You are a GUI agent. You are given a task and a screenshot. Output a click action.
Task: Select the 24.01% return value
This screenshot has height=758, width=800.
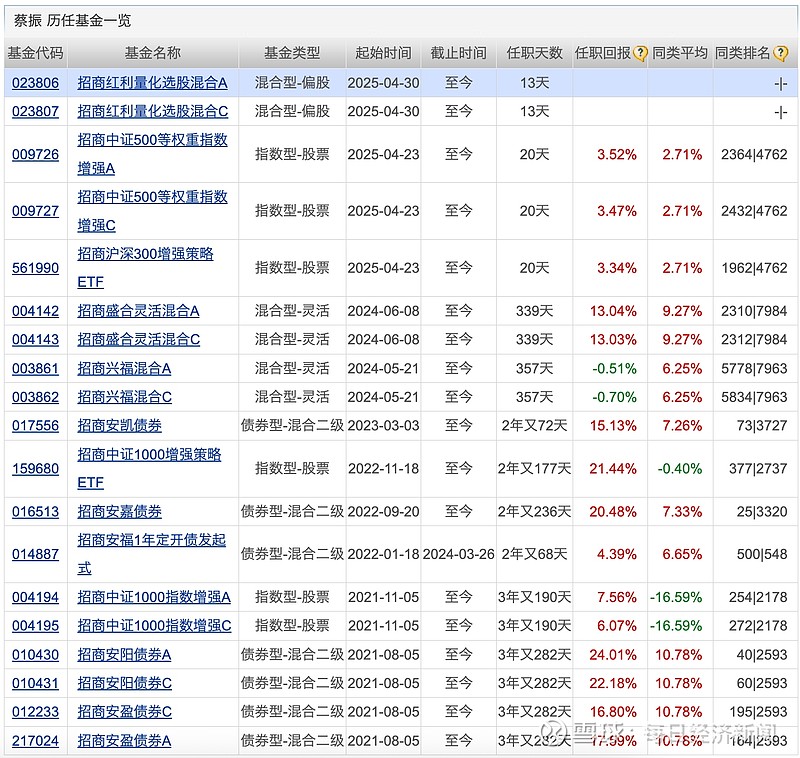(x=613, y=655)
